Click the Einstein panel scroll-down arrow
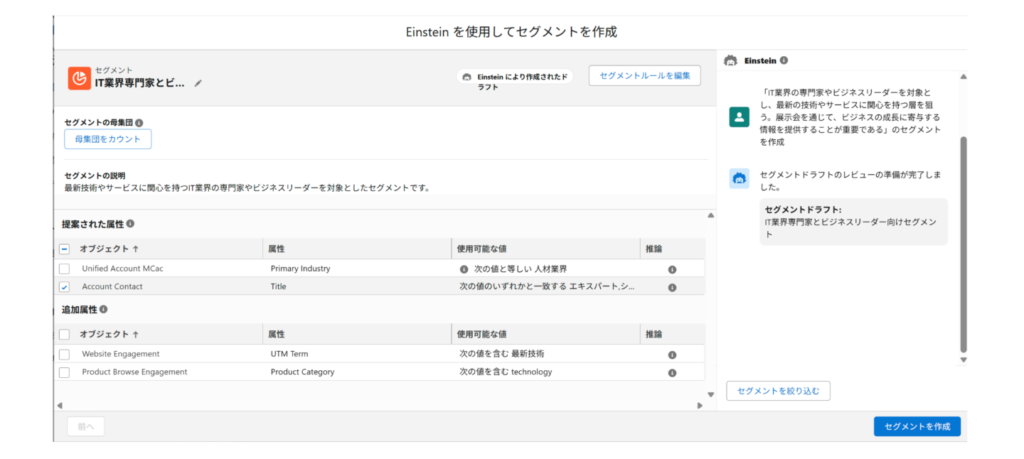This screenshot has height=459, width=1024. (963, 360)
